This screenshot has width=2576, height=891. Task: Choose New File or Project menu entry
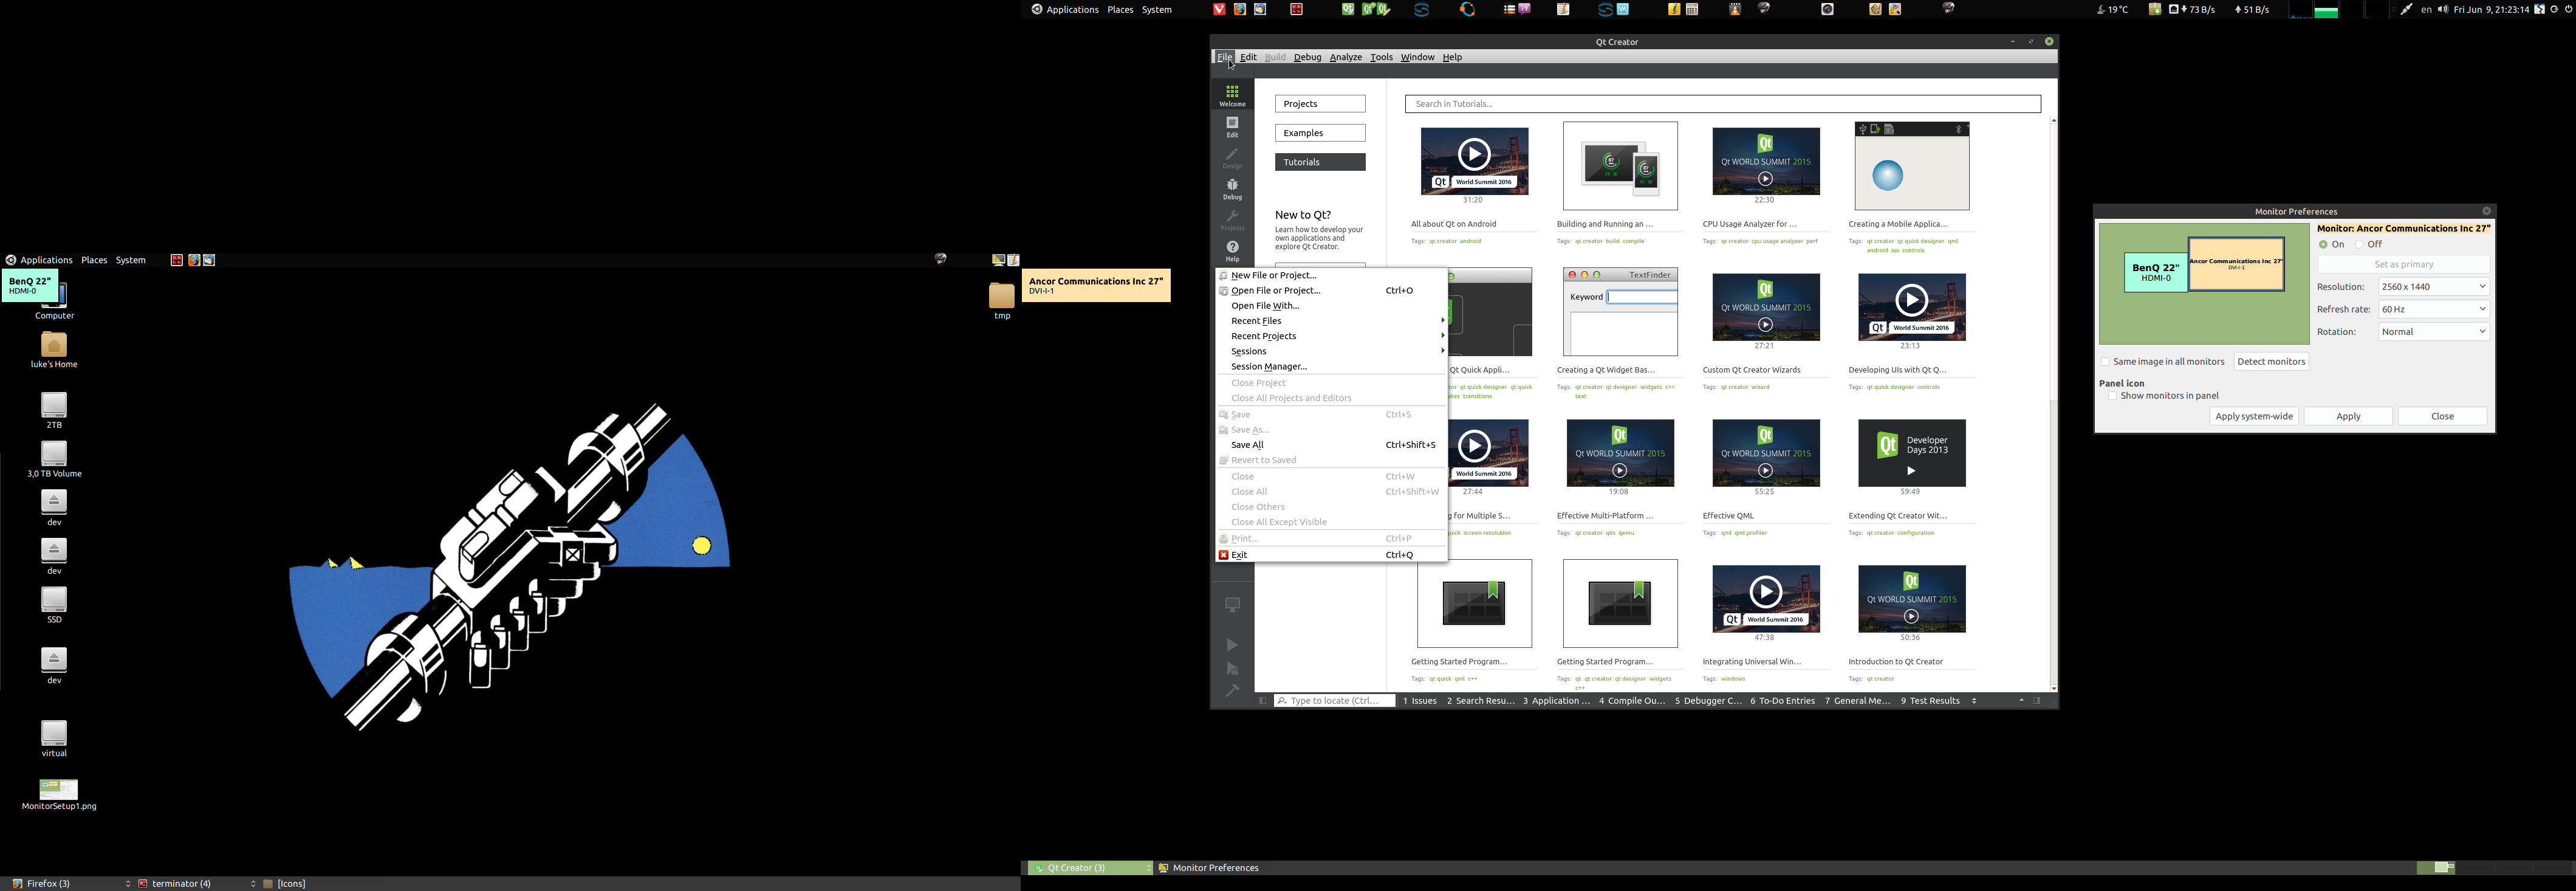pyautogui.click(x=1273, y=275)
